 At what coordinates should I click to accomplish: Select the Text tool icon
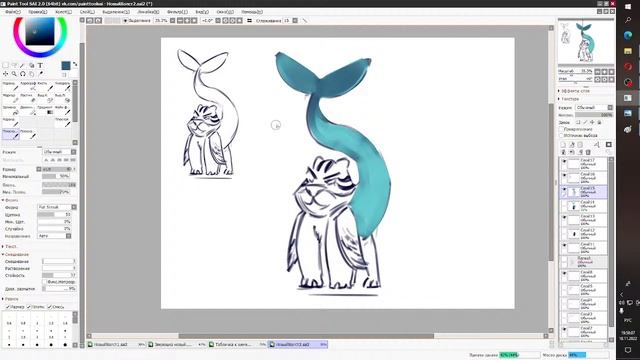pos(40,65)
